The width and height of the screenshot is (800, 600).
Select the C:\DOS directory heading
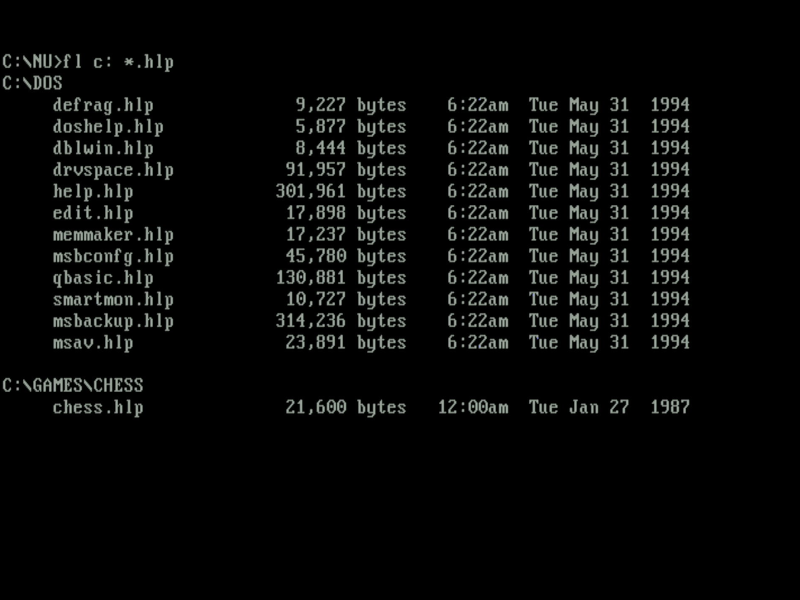pyautogui.click(x=32, y=83)
